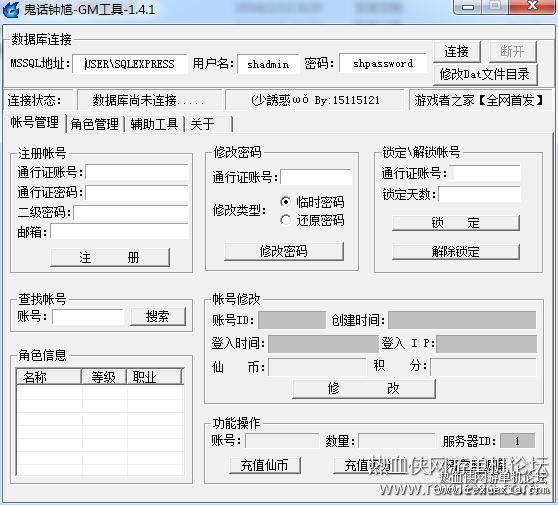The image size is (558, 505).
Task: Click the 搜索 account button
Action: tap(158, 316)
